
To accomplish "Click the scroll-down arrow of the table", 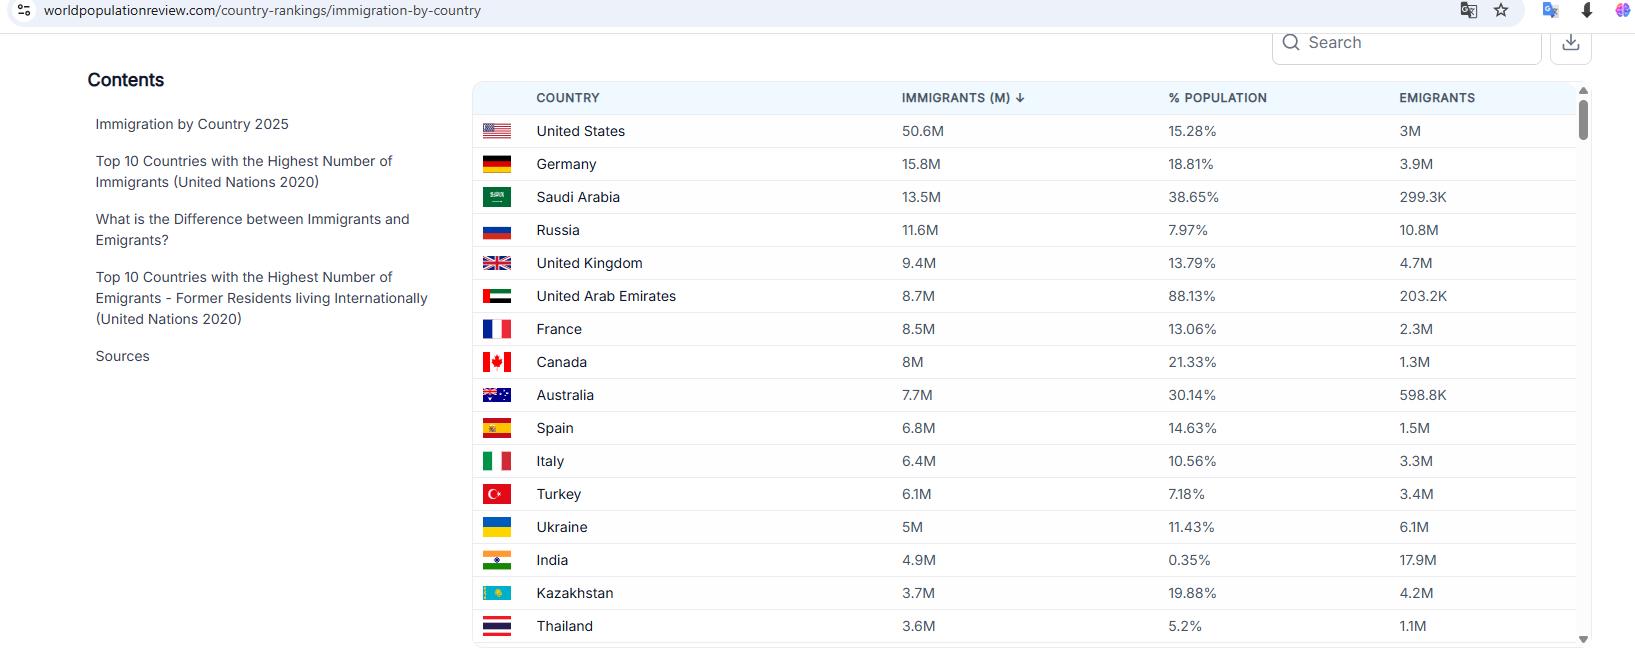I will tap(1583, 639).
